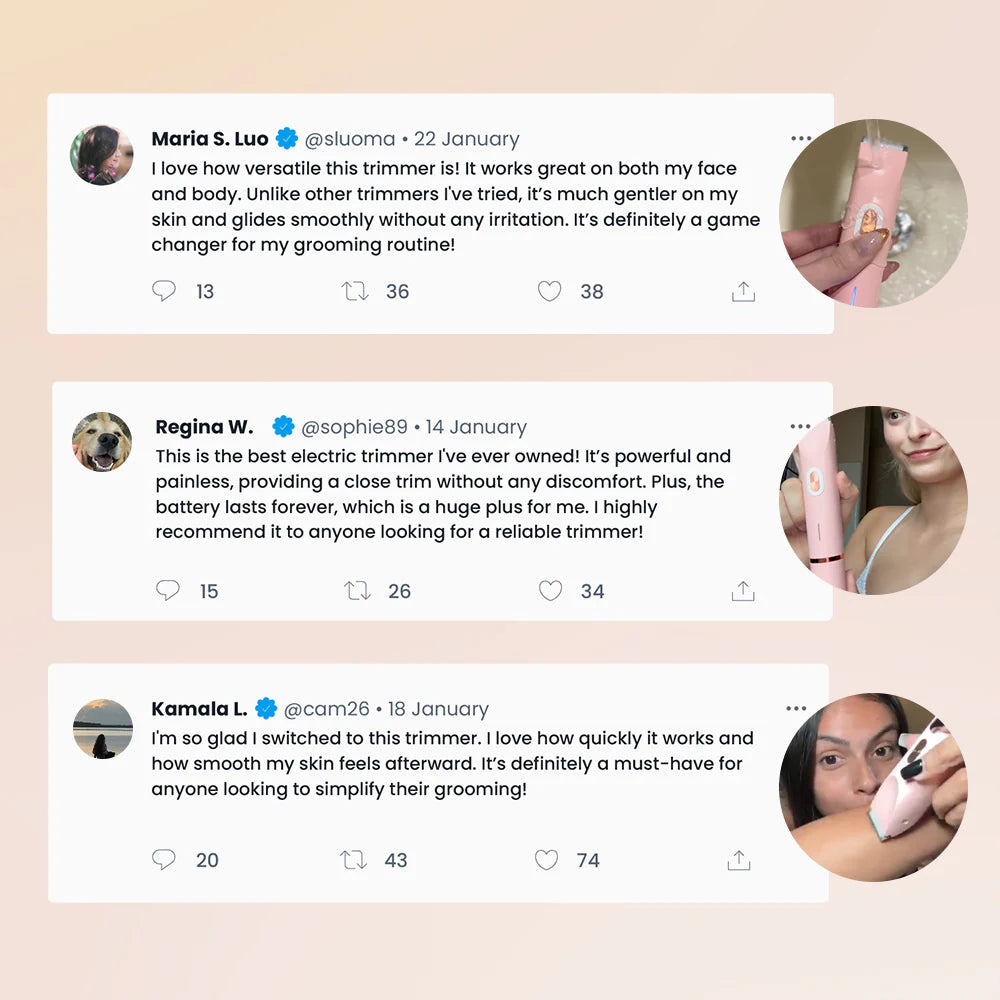Reply to Kamala L.'s tweet

pos(164,860)
